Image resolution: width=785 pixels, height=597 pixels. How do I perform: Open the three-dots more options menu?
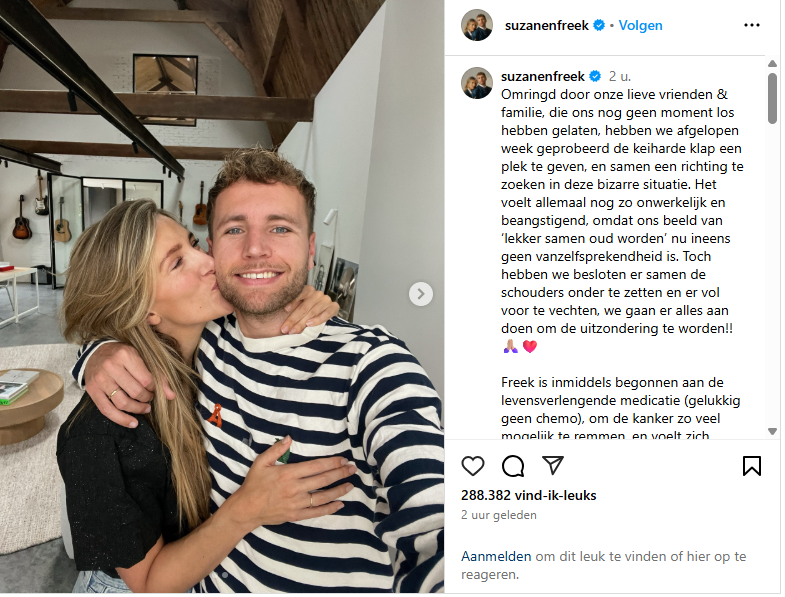(752, 25)
